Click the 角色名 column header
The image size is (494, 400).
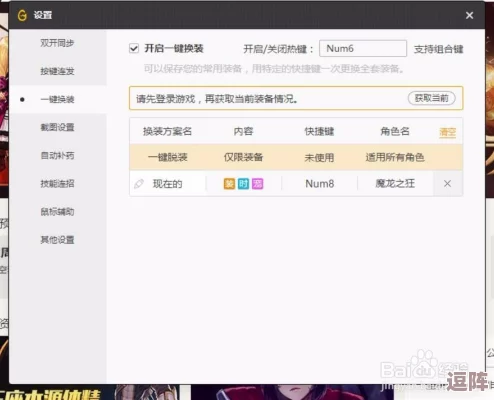point(395,131)
